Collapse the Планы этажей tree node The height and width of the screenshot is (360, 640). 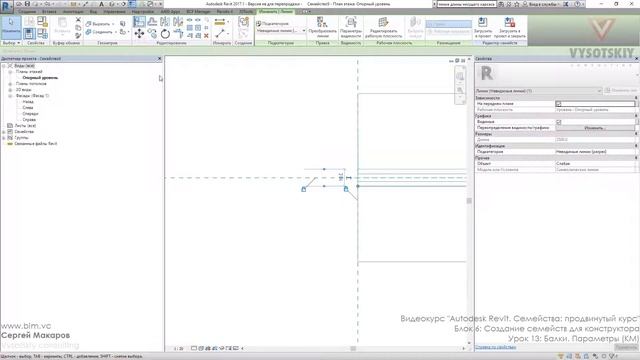pyautogui.click(x=10, y=72)
